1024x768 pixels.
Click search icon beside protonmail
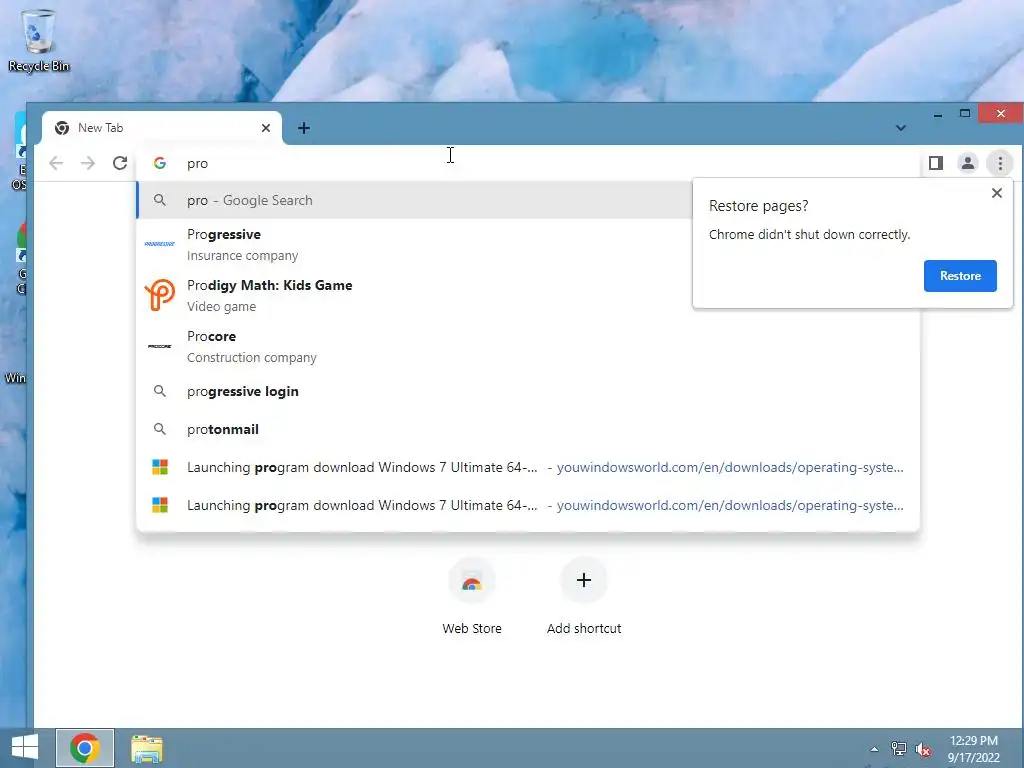(160, 429)
